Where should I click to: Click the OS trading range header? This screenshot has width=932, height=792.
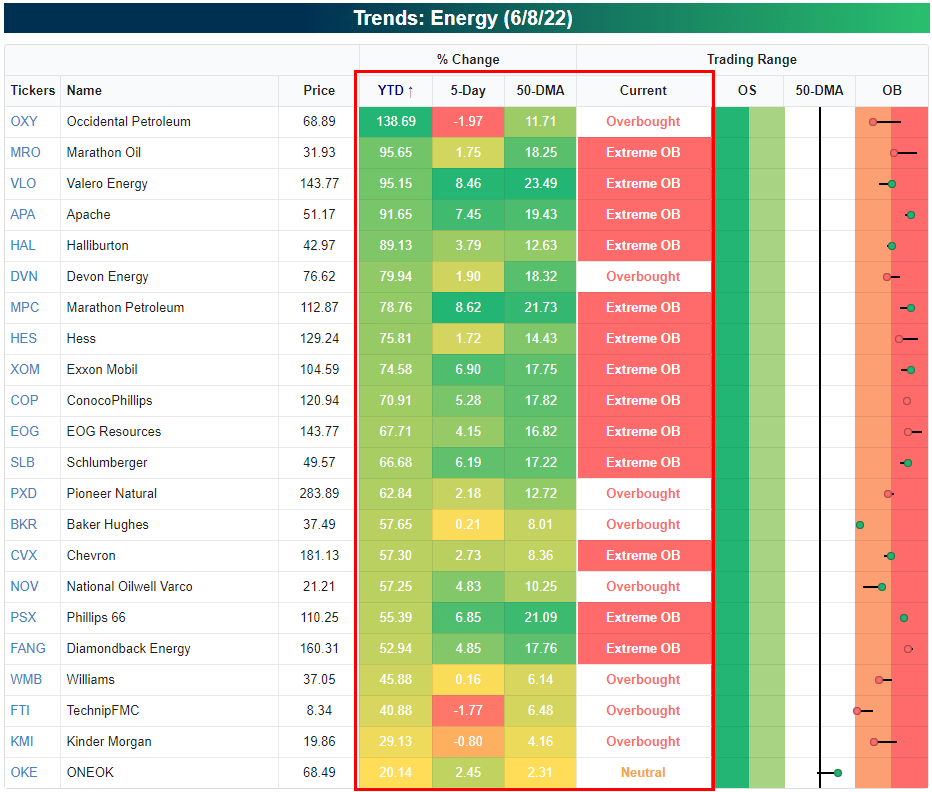coord(747,90)
